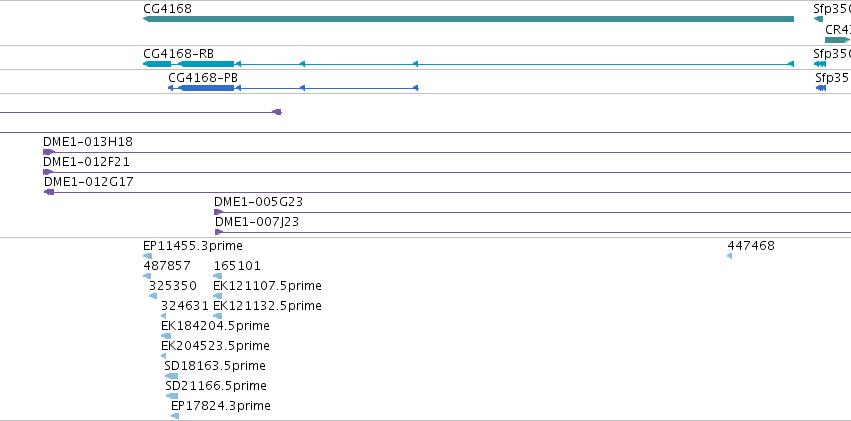851x421 pixels.
Task: Click the thick CG4168-PB coding block
Action: pyautogui.click(x=207, y=88)
